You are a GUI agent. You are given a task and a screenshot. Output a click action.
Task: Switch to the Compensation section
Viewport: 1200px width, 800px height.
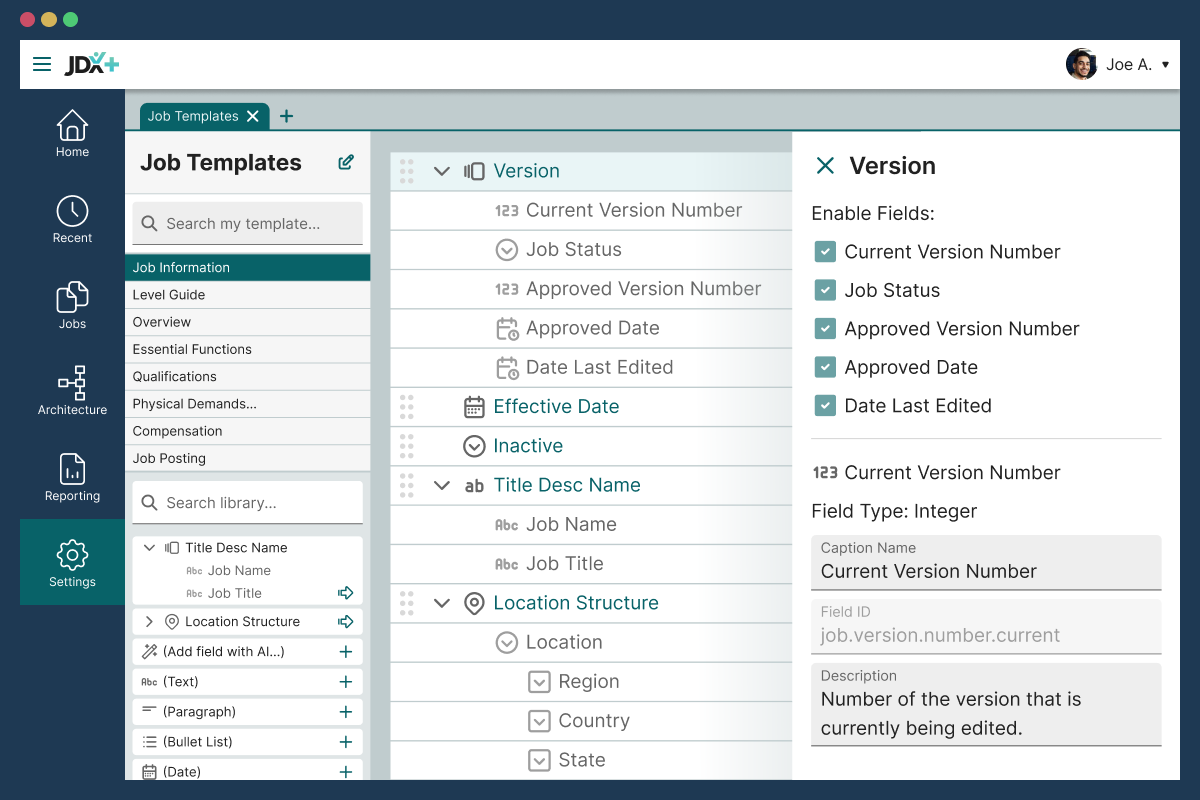click(178, 431)
